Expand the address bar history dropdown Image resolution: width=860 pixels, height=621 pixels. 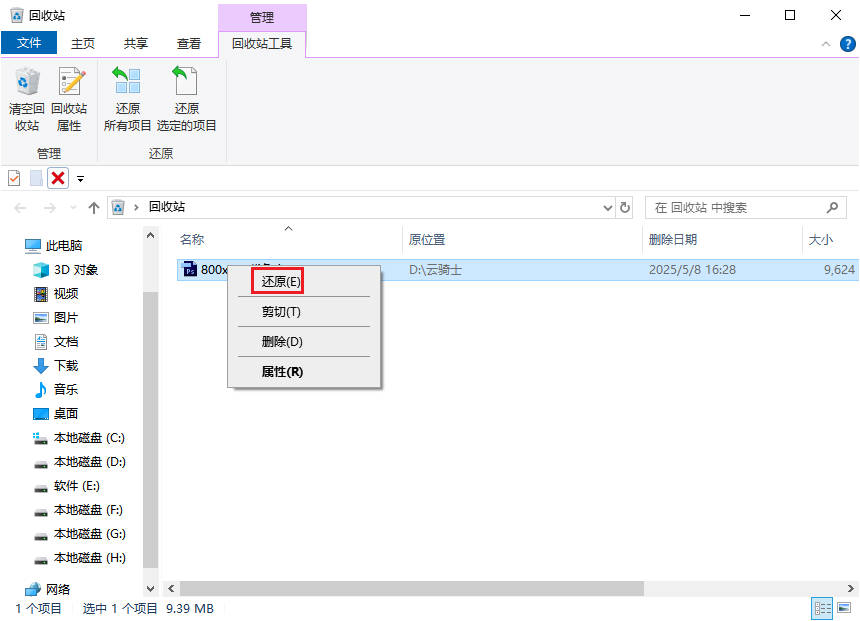(608, 208)
